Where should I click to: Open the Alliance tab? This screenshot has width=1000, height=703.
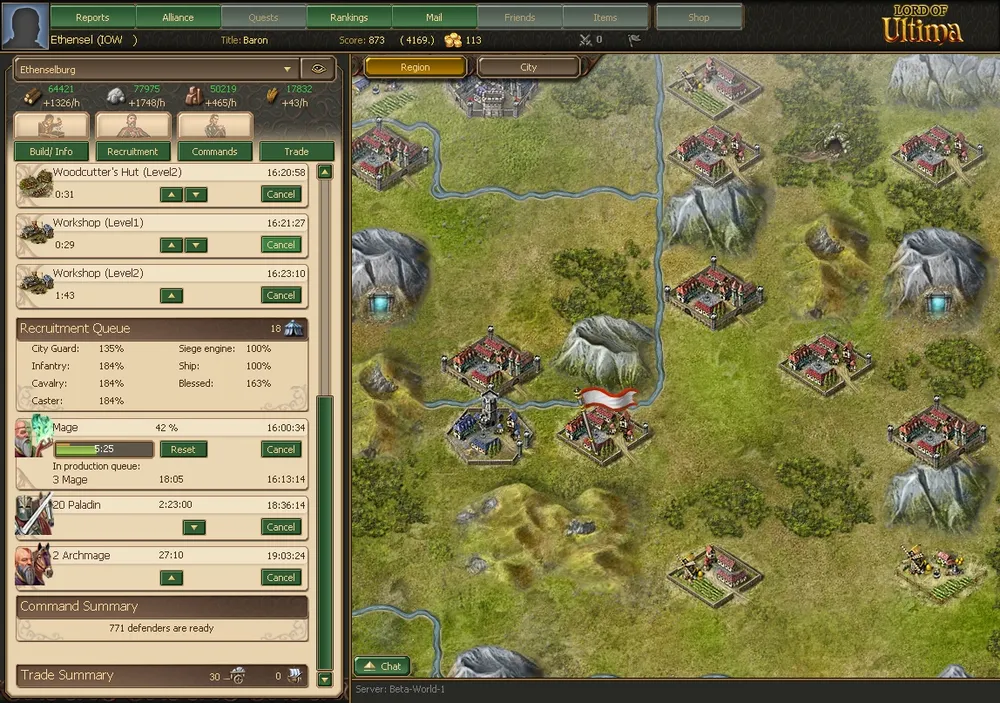tap(178, 17)
